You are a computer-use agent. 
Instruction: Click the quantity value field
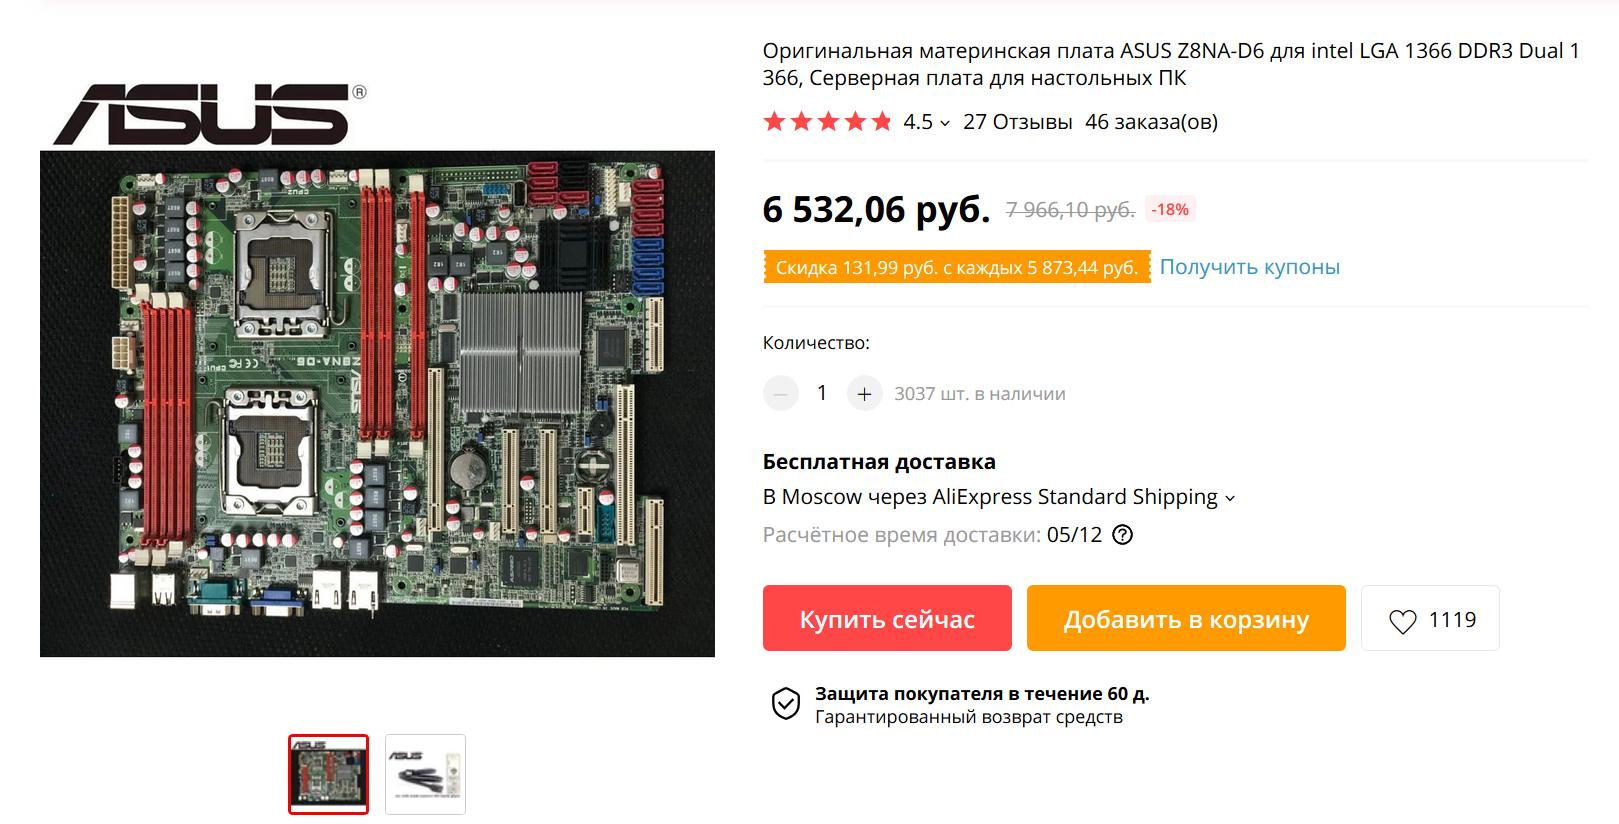tap(822, 394)
